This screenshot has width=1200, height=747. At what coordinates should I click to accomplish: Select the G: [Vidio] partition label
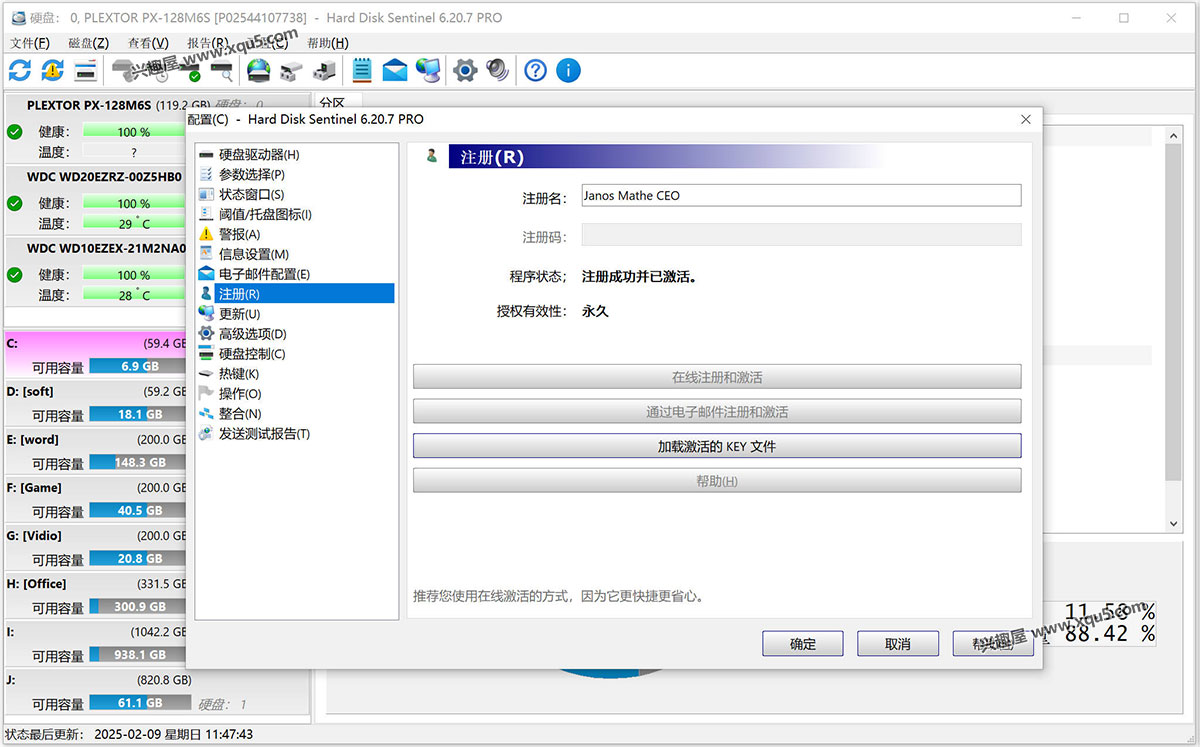coord(34,536)
